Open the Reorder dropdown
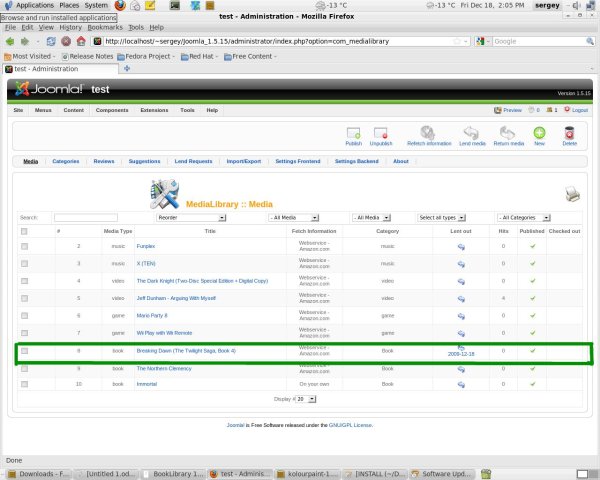600x480 pixels. [191, 217]
